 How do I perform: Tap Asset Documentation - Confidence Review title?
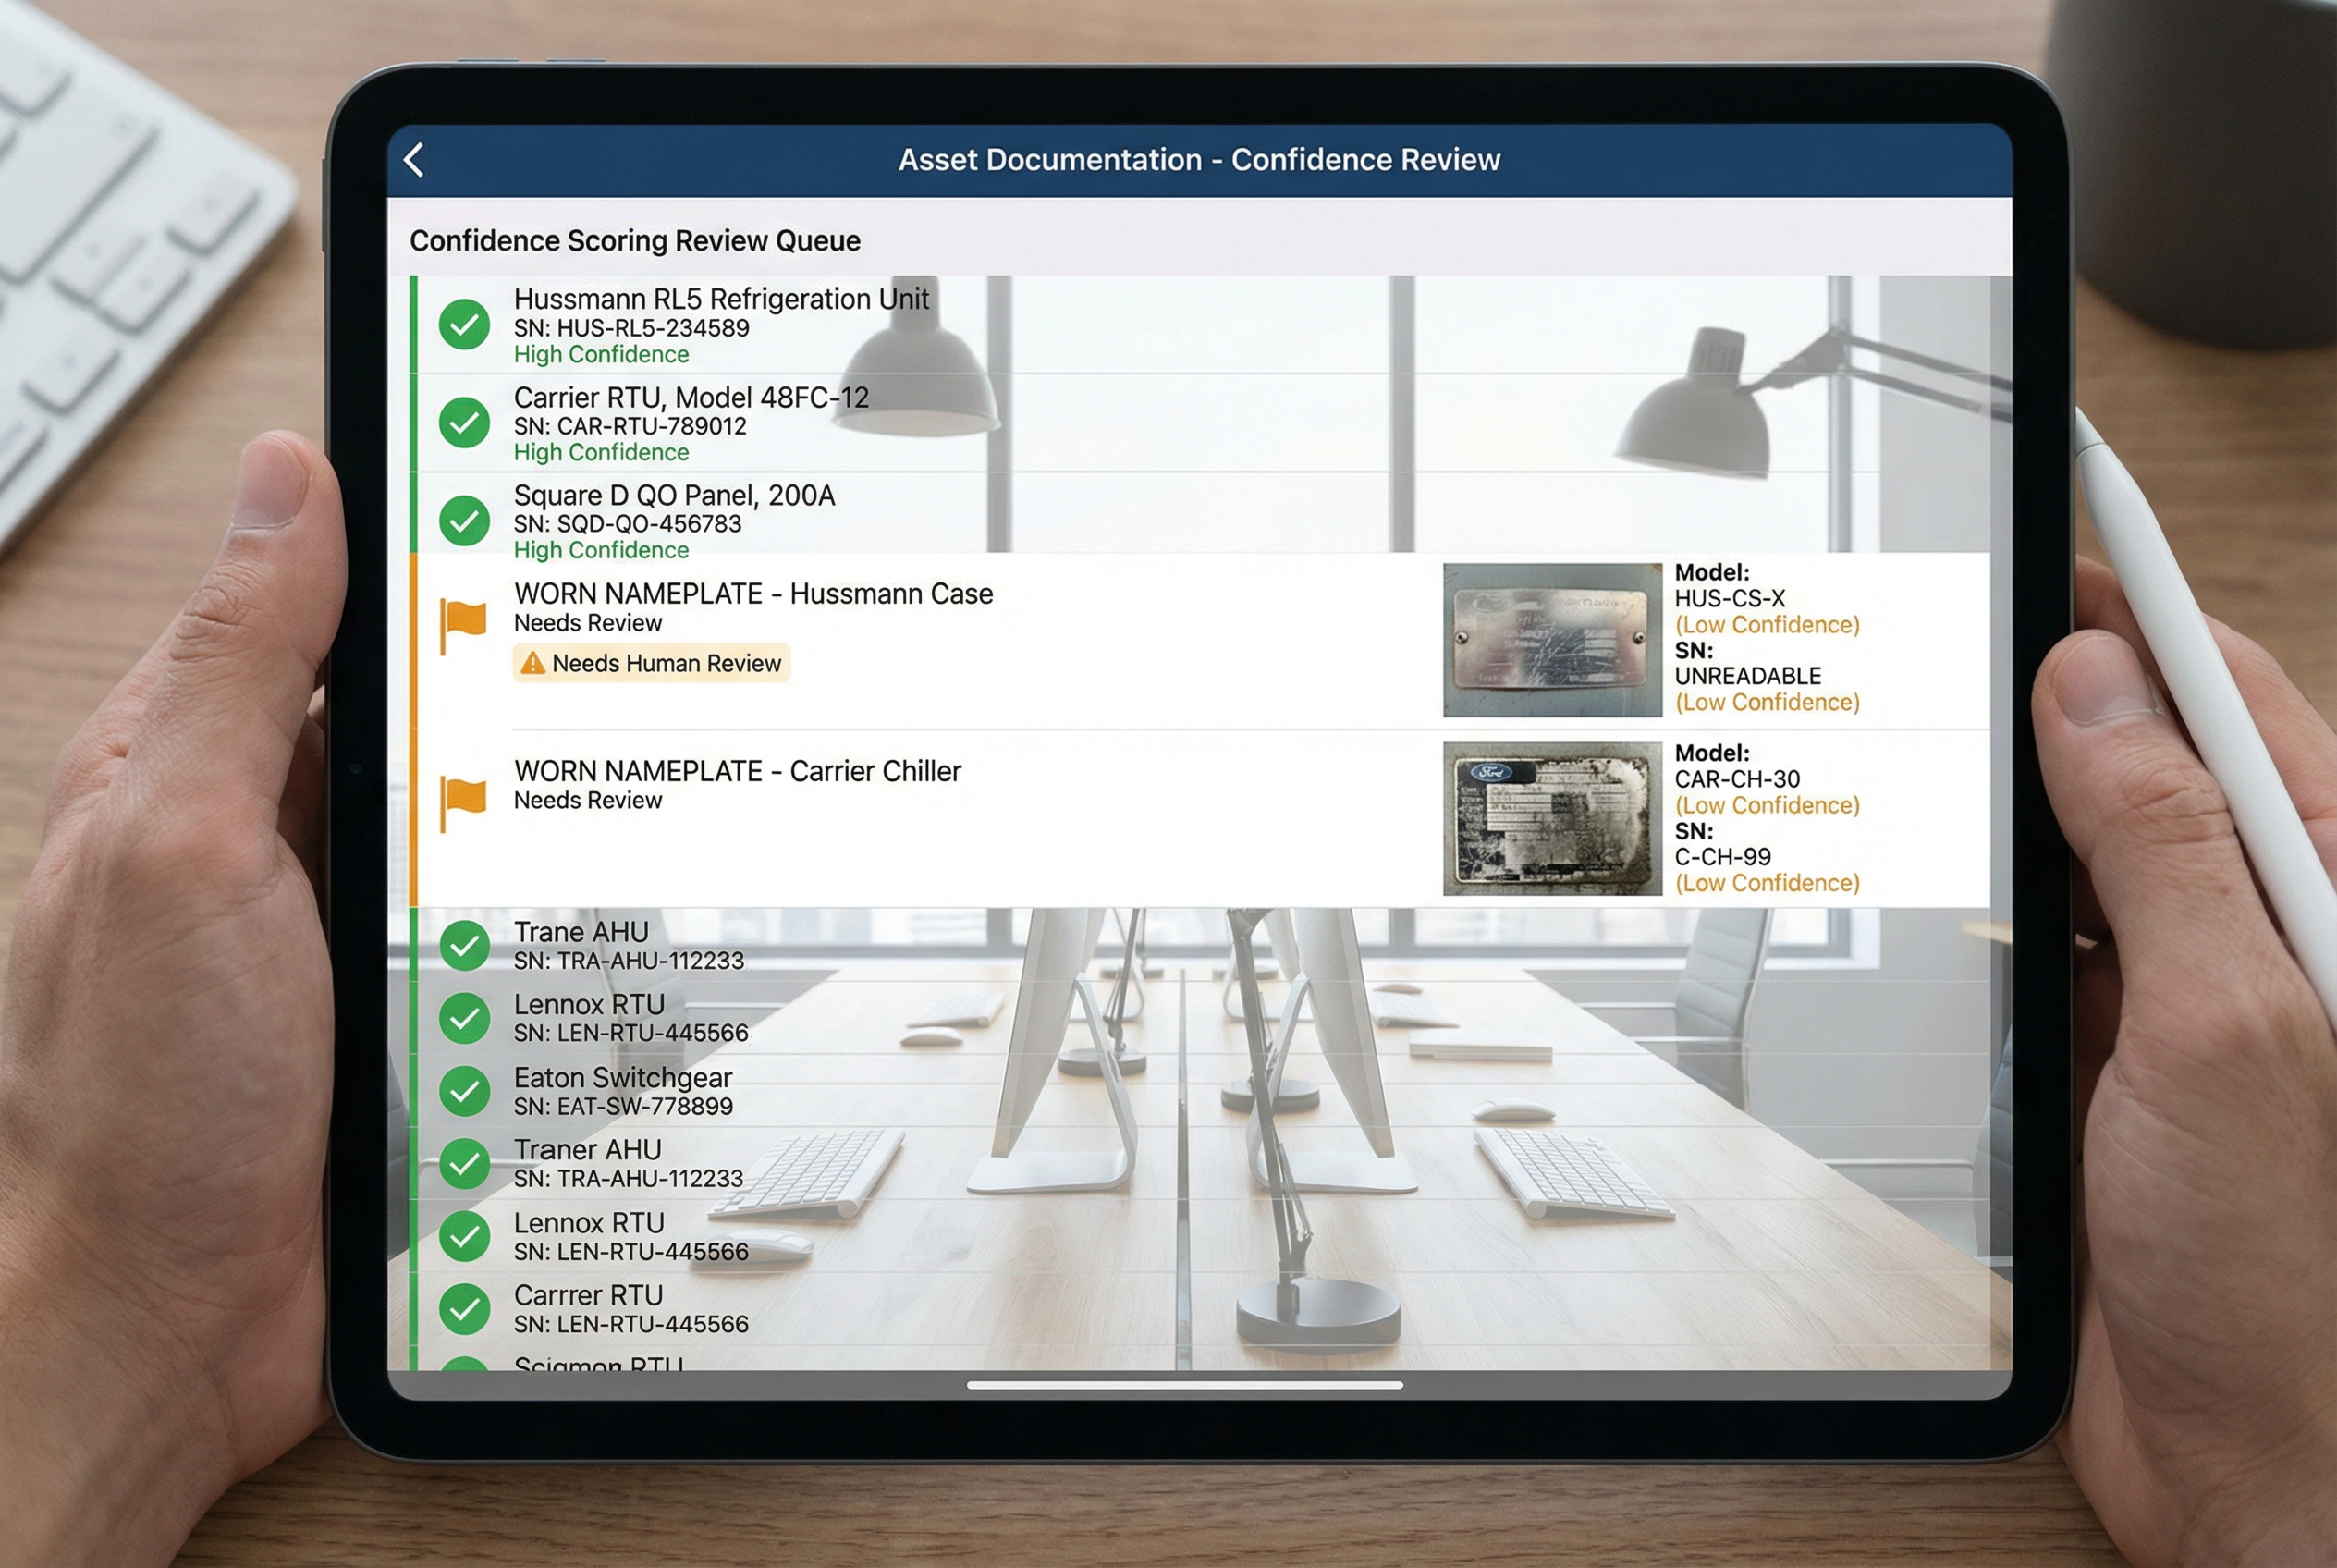(1199, 160)
